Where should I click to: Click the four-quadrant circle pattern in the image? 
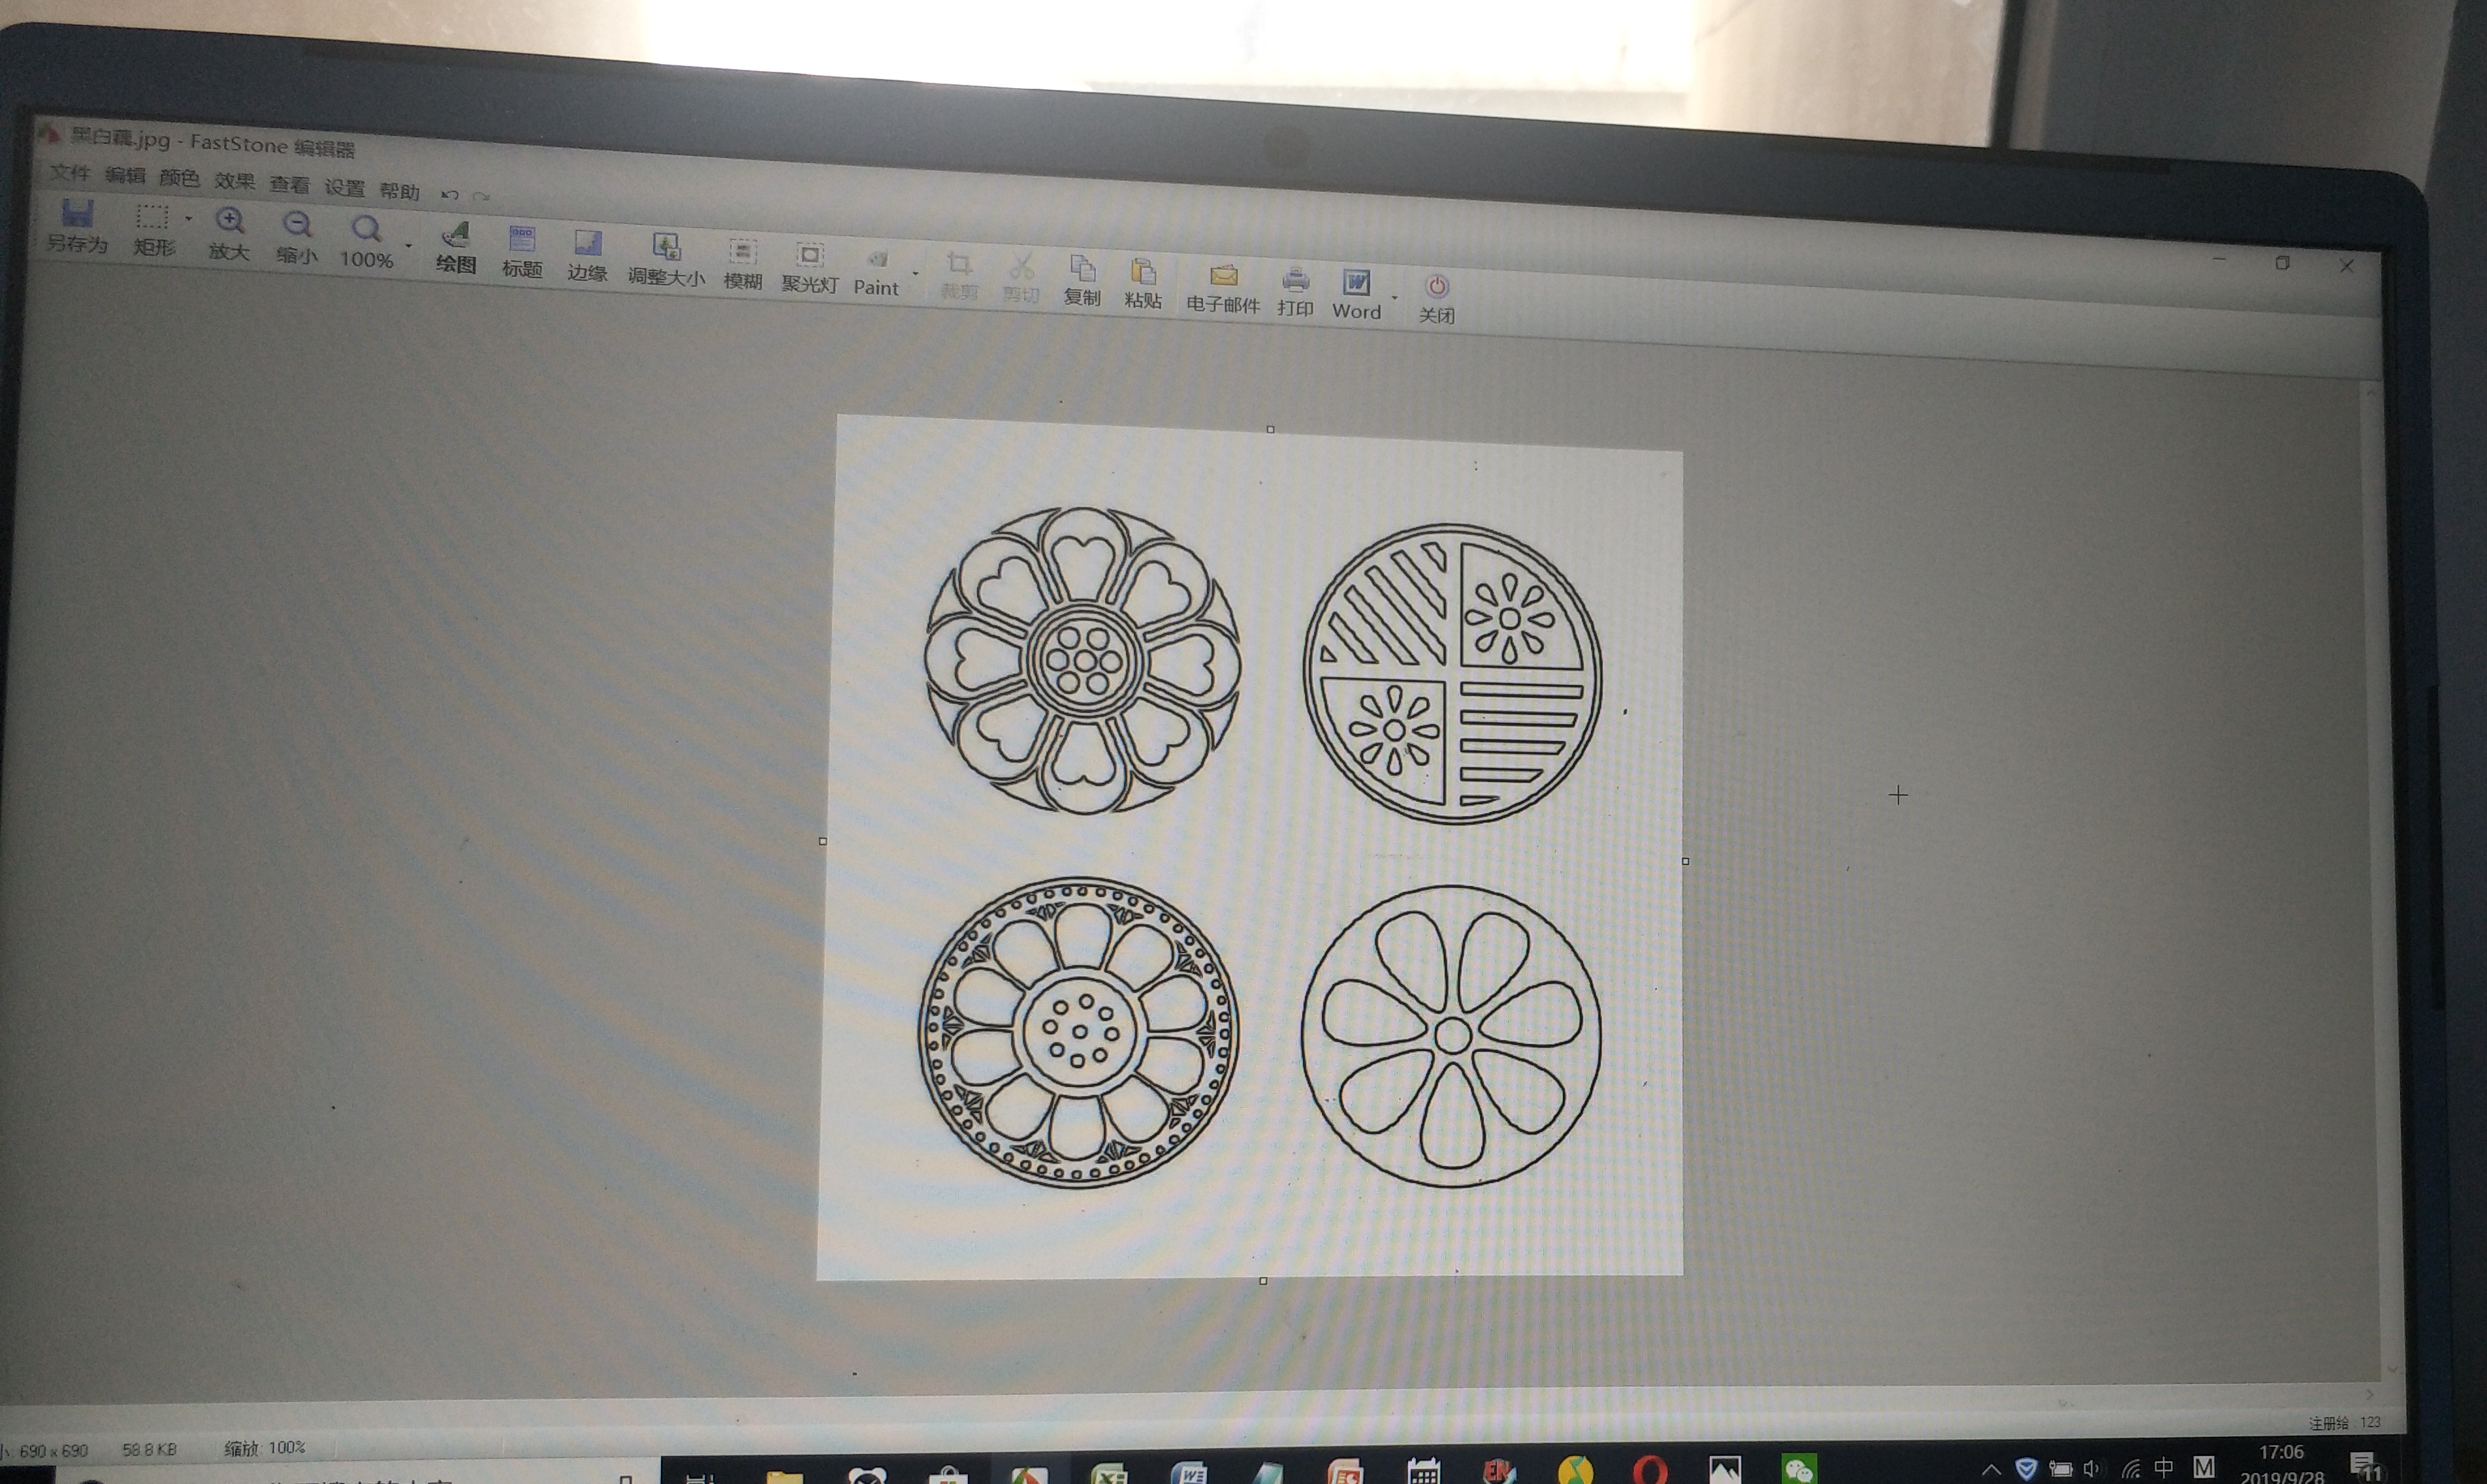pos(1452,674)
